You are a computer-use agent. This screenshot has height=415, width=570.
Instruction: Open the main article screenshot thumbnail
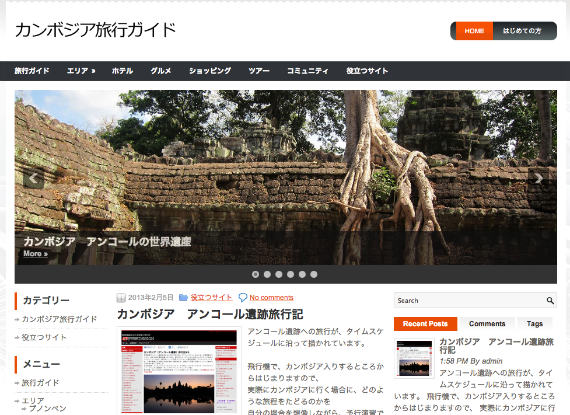coord(179,372)
